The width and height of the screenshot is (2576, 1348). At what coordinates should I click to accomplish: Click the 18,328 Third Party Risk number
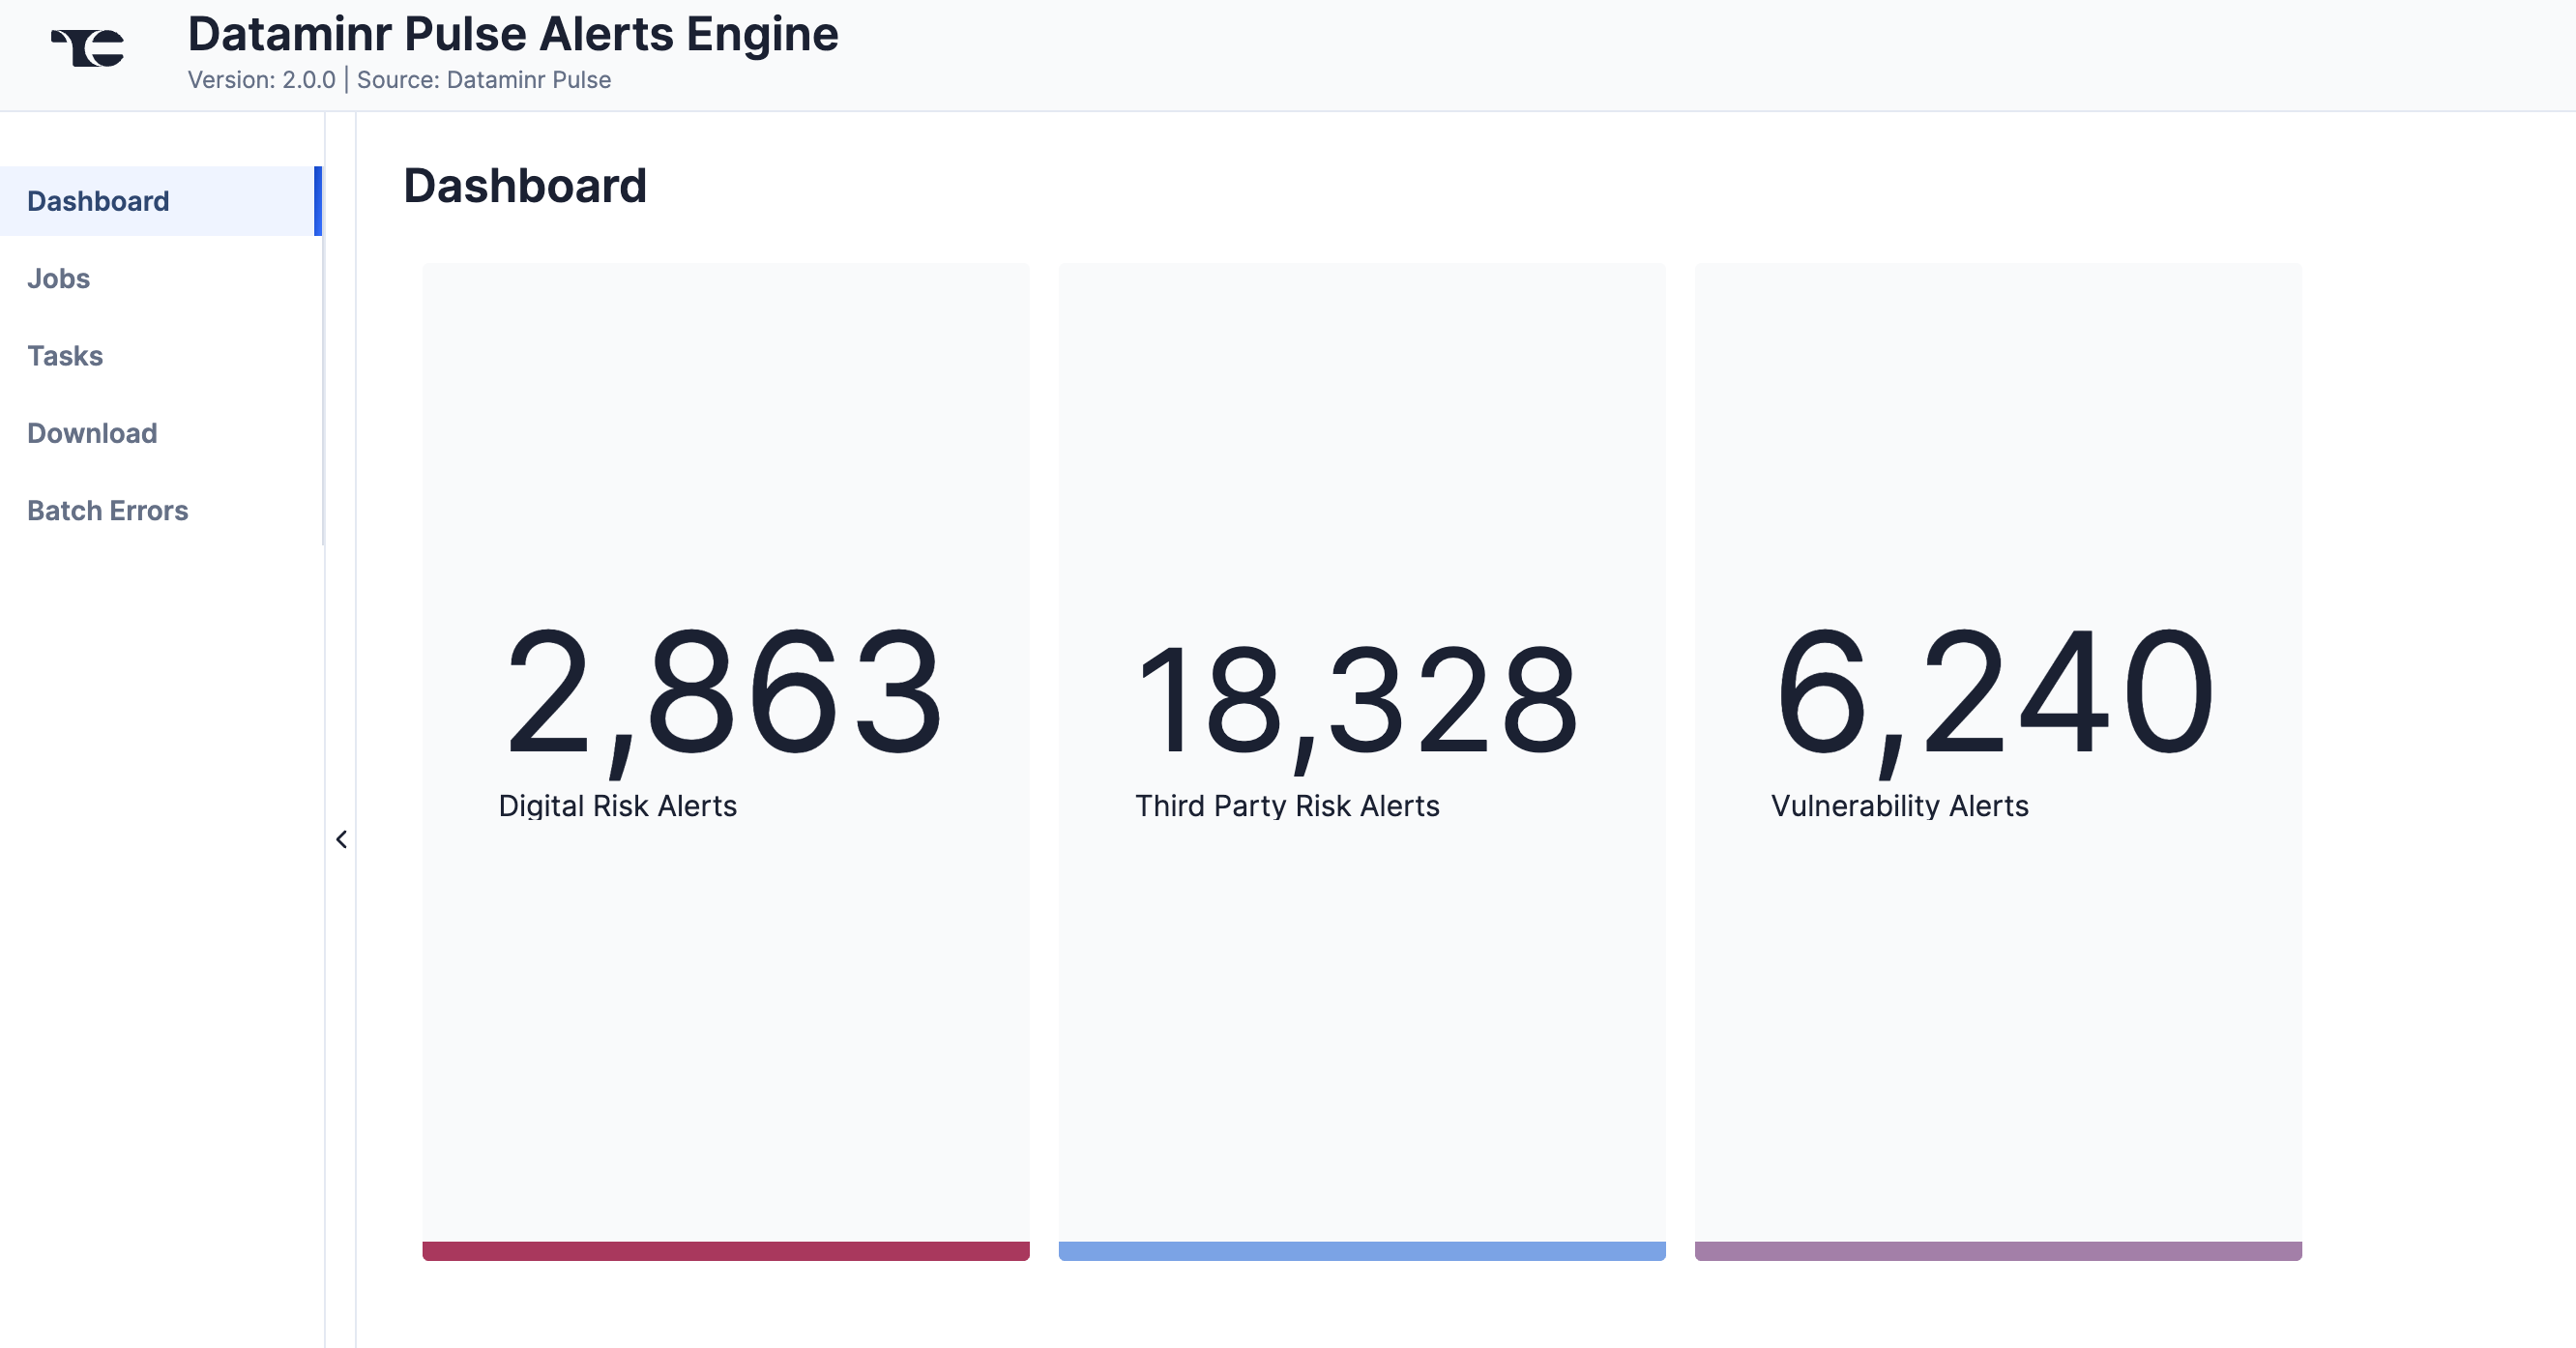[1356, 700]
